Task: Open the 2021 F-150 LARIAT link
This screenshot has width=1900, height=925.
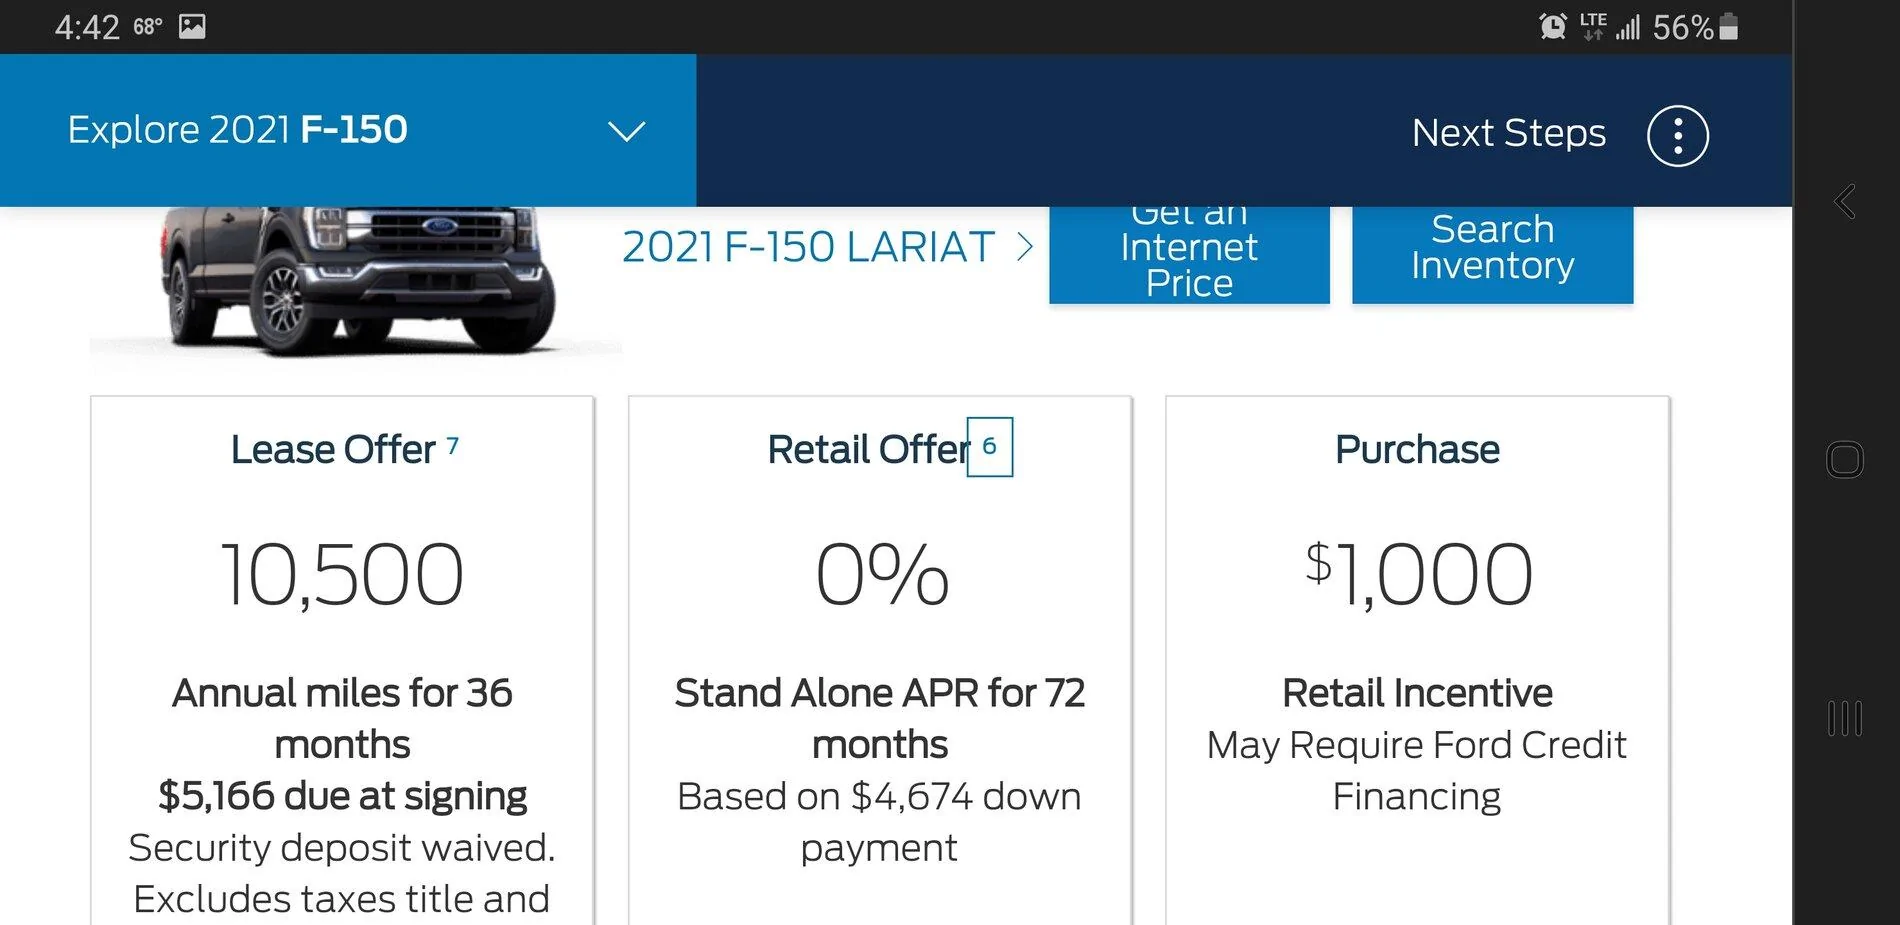Action: tap(808, 247)
